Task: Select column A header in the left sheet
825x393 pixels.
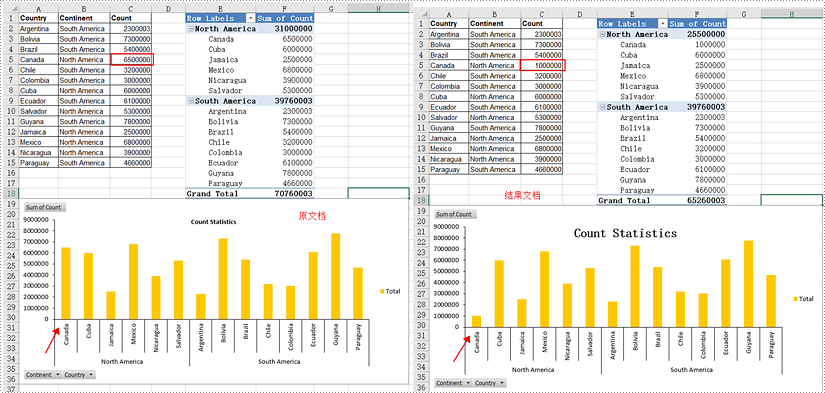Action: point(38,8)
